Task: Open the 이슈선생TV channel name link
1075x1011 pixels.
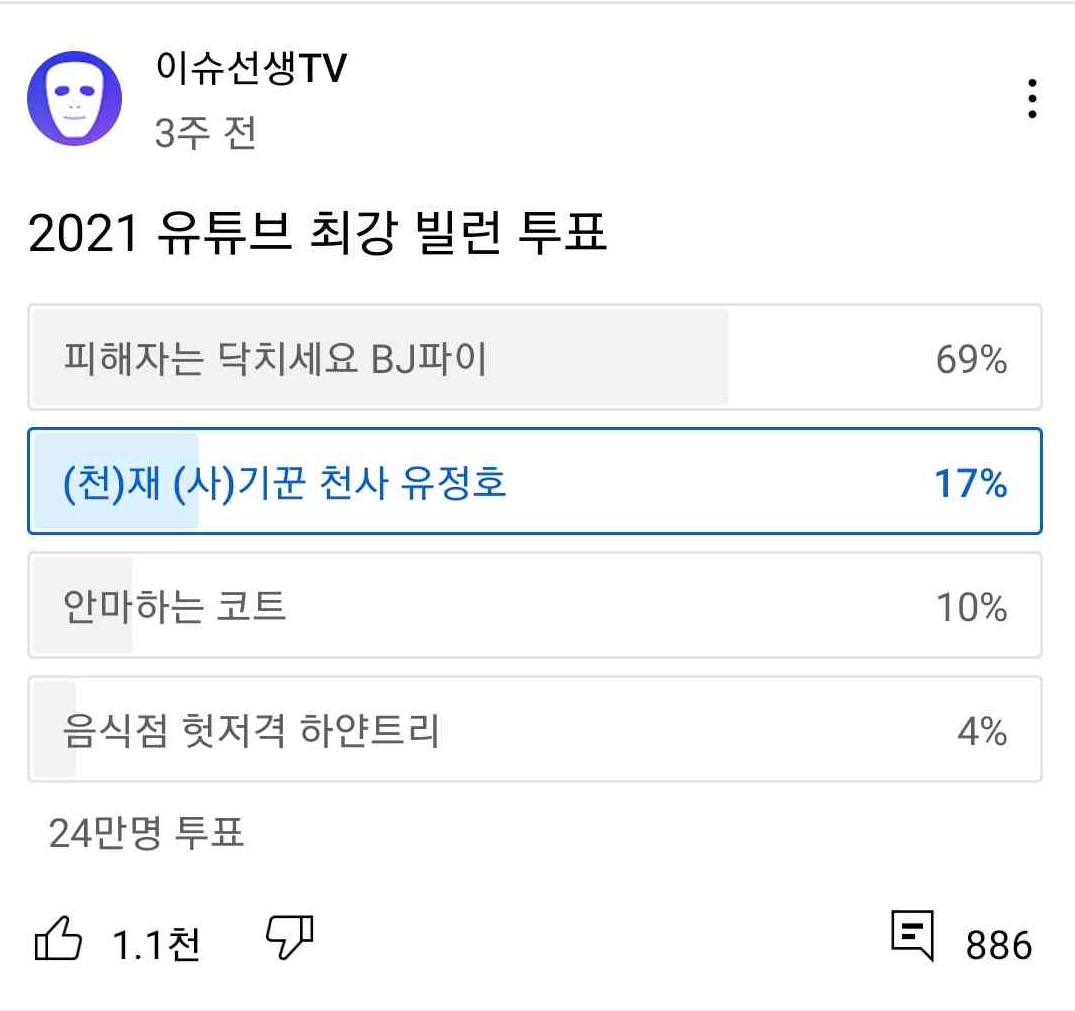Action: click(x=251, y=69)
